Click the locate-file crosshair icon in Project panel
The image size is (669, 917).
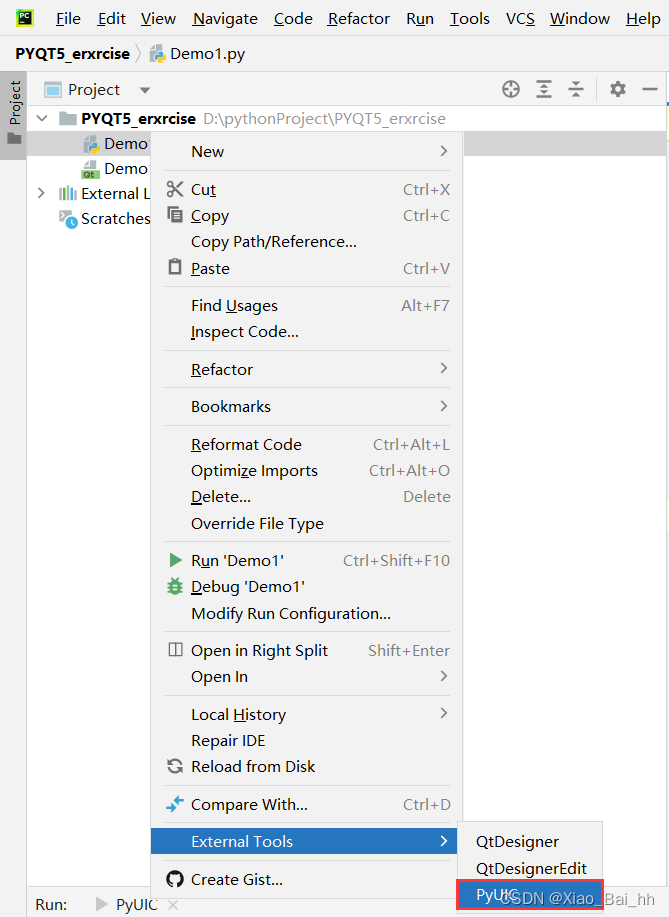[x=511, y=89]
